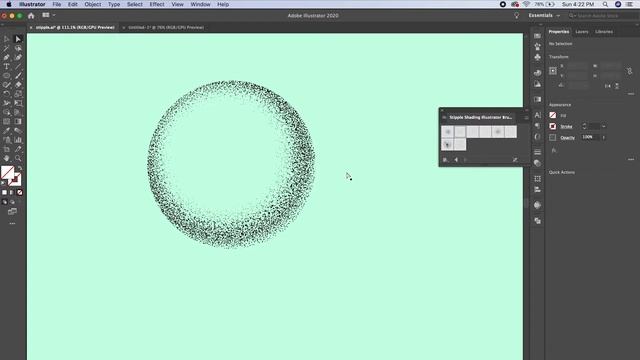640x360 pixels.
Task: Select the Artboard tool
Action: pos(6,149)
